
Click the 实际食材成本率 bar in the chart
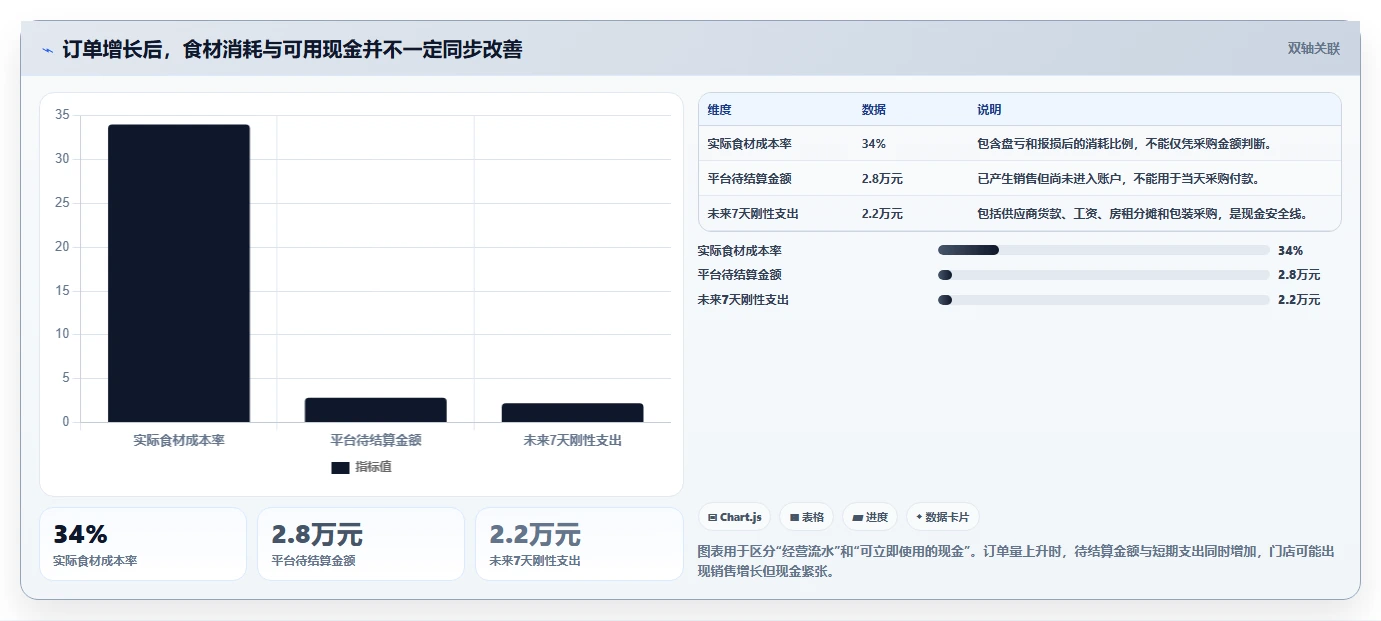(x=179, y=273)
